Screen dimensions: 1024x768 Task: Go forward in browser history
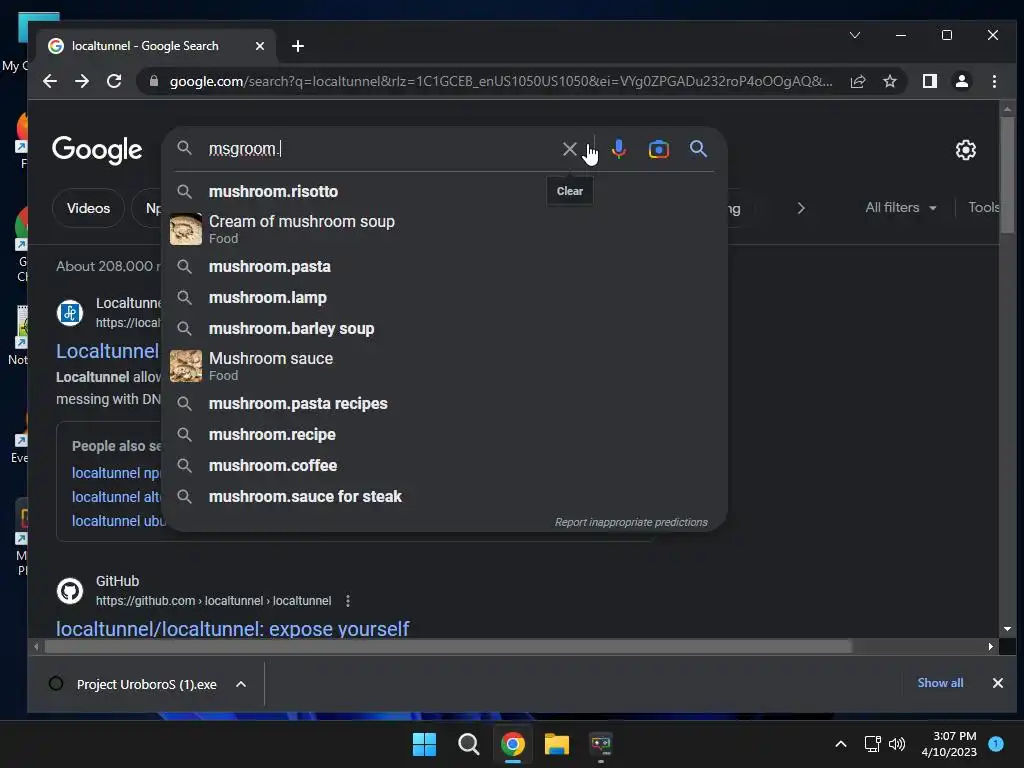(82, 81)
